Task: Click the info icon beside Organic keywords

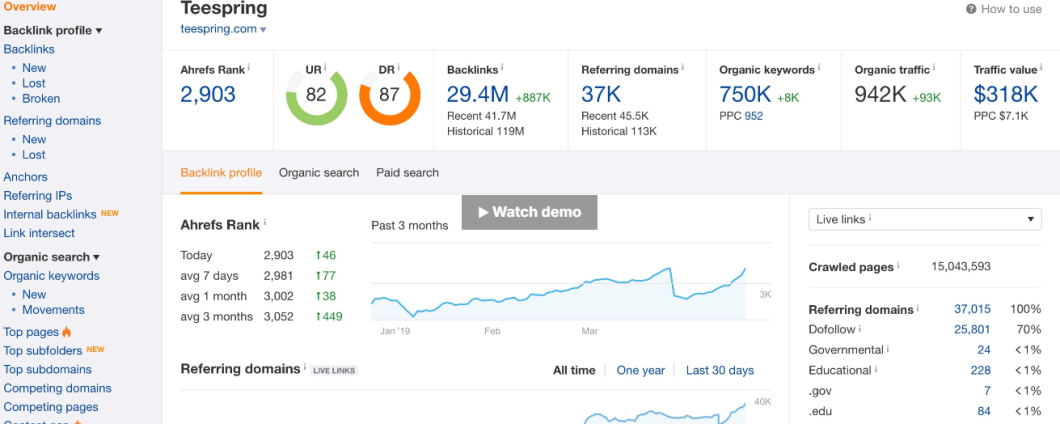Action: click(x=819, y=67)
